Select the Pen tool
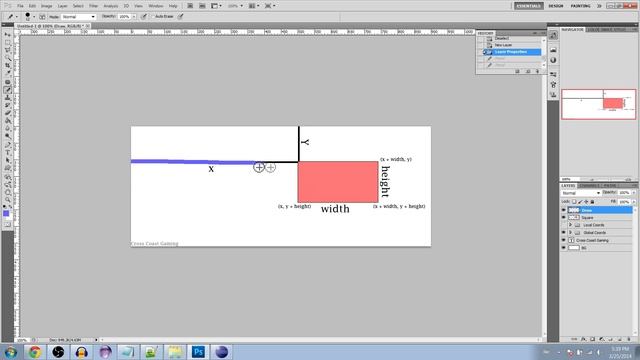This screenshot has height=360, width=640. (x=7, y=144)
